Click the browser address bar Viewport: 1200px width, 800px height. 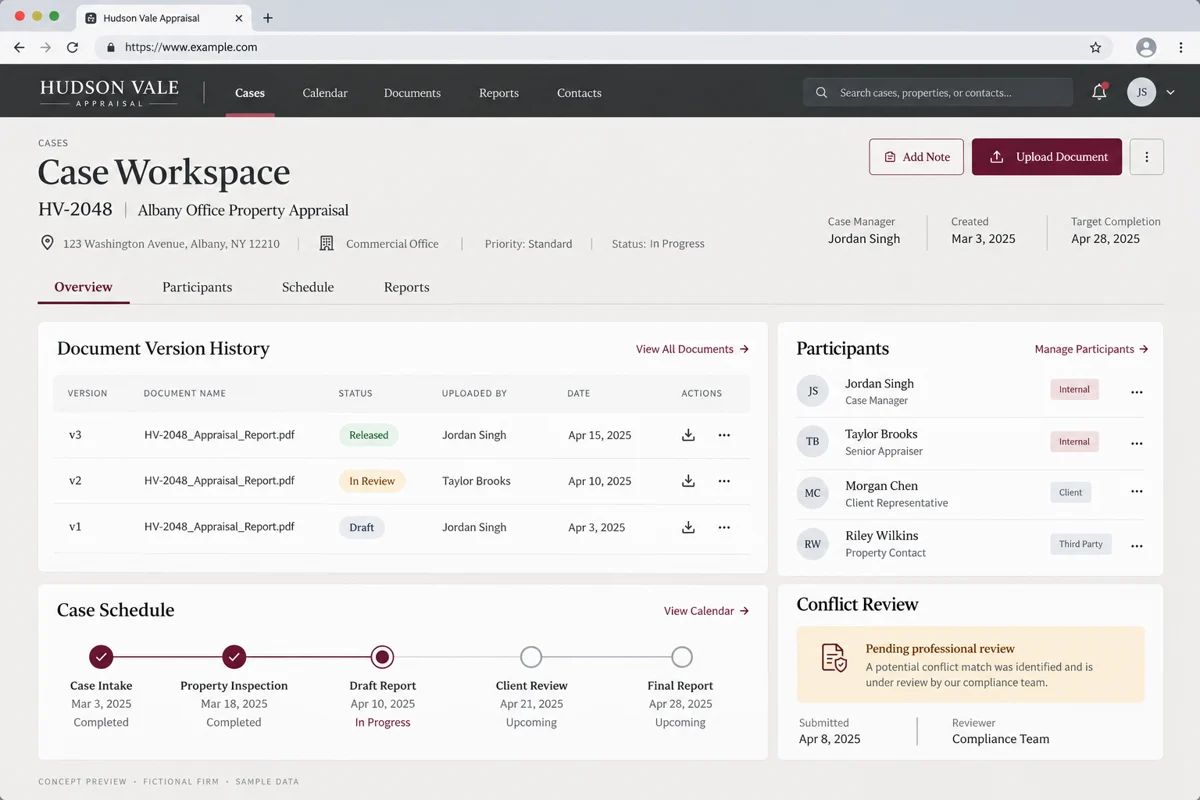[x=603, y=47]
